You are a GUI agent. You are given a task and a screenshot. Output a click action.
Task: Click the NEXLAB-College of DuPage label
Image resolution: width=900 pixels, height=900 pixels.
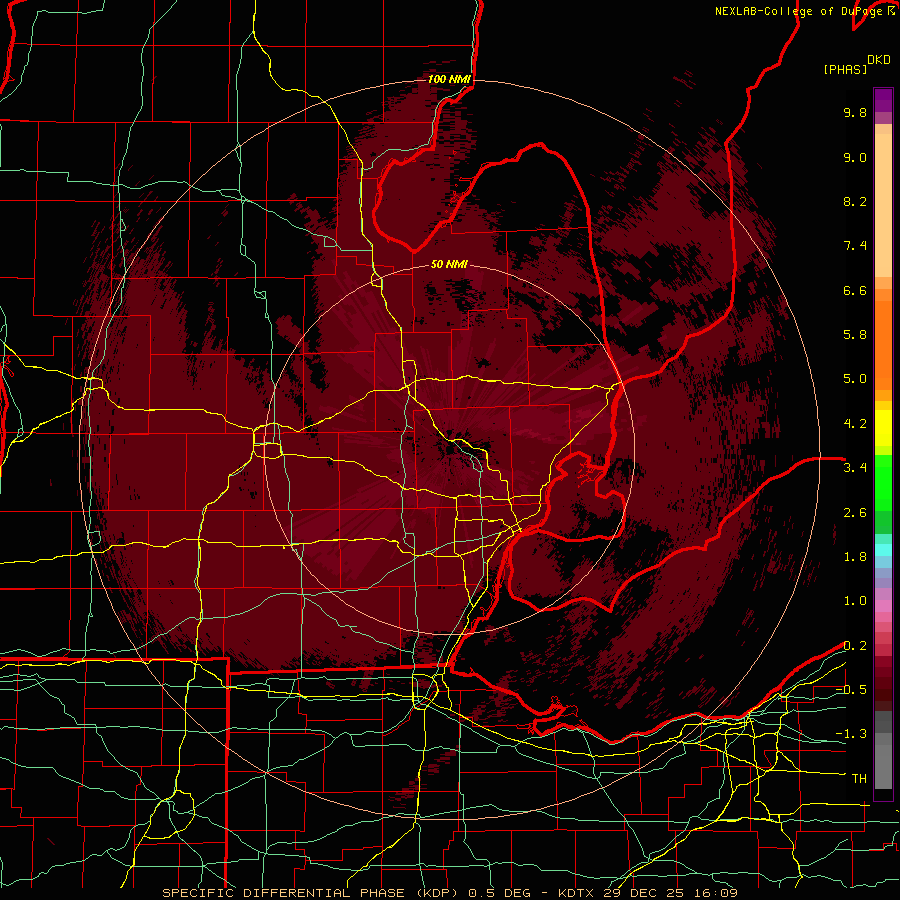coord(805,11)
